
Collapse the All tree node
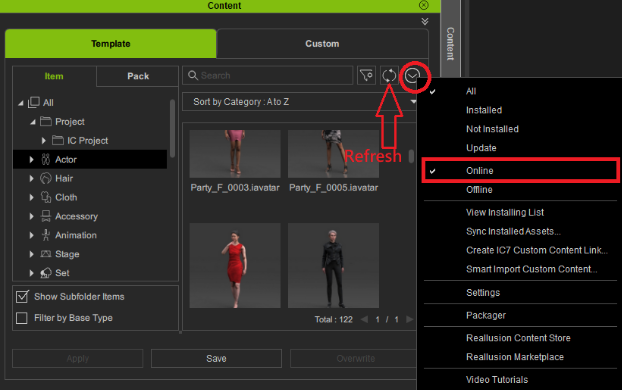21,103
